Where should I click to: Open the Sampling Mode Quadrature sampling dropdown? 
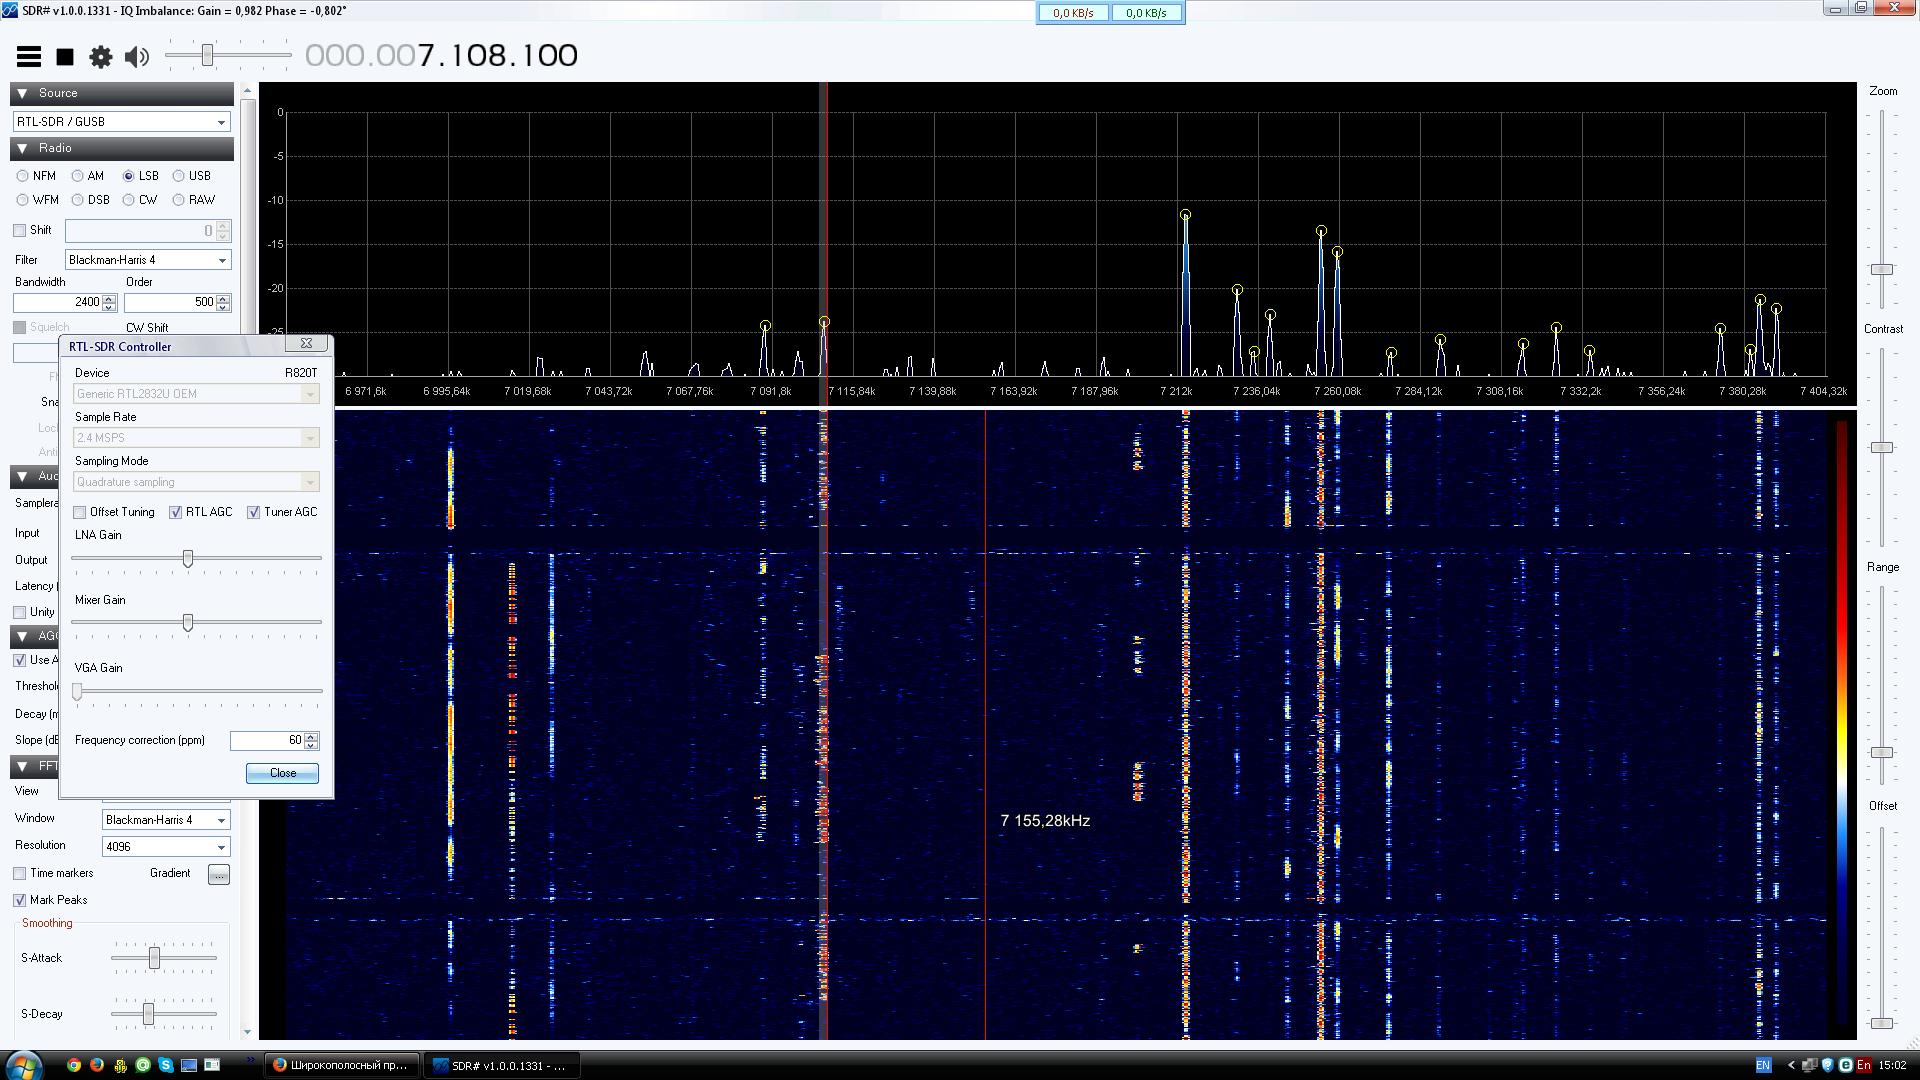click(196, 482)
